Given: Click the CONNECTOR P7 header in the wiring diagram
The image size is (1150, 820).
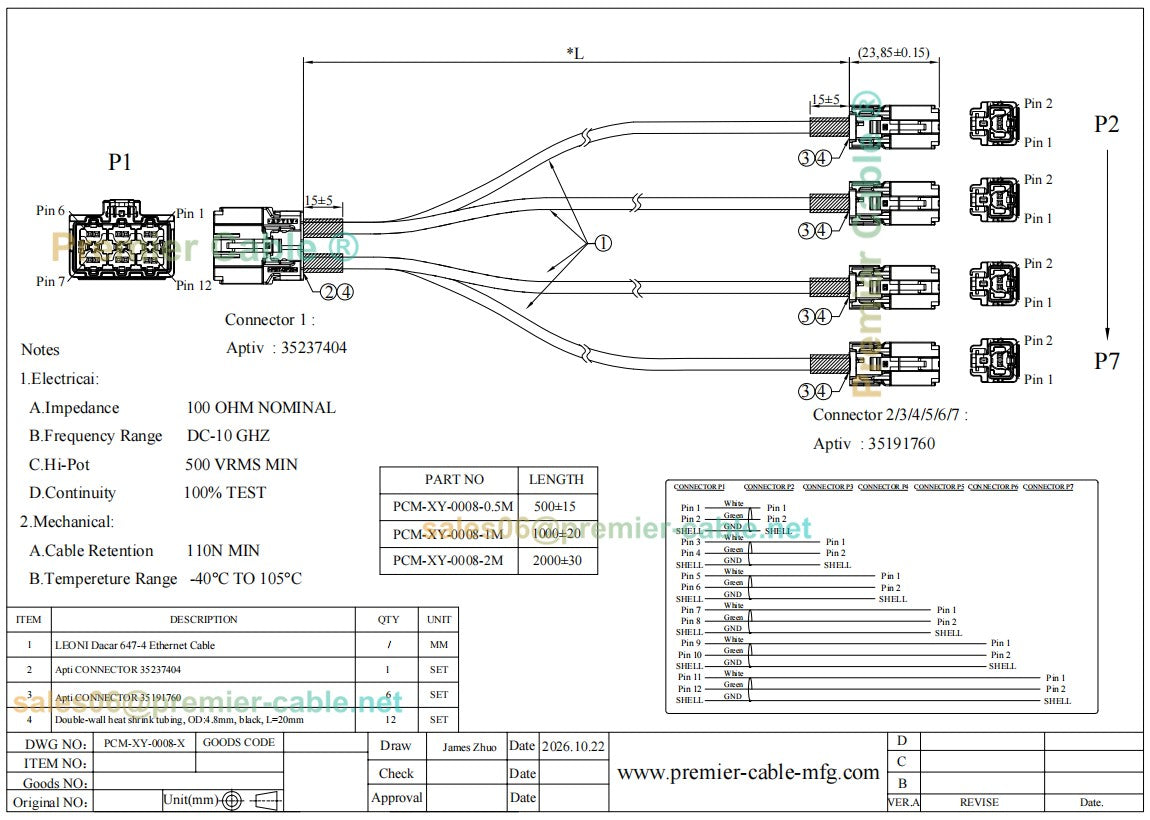Looking at the screenshot, I should (x=1048, y=487).
